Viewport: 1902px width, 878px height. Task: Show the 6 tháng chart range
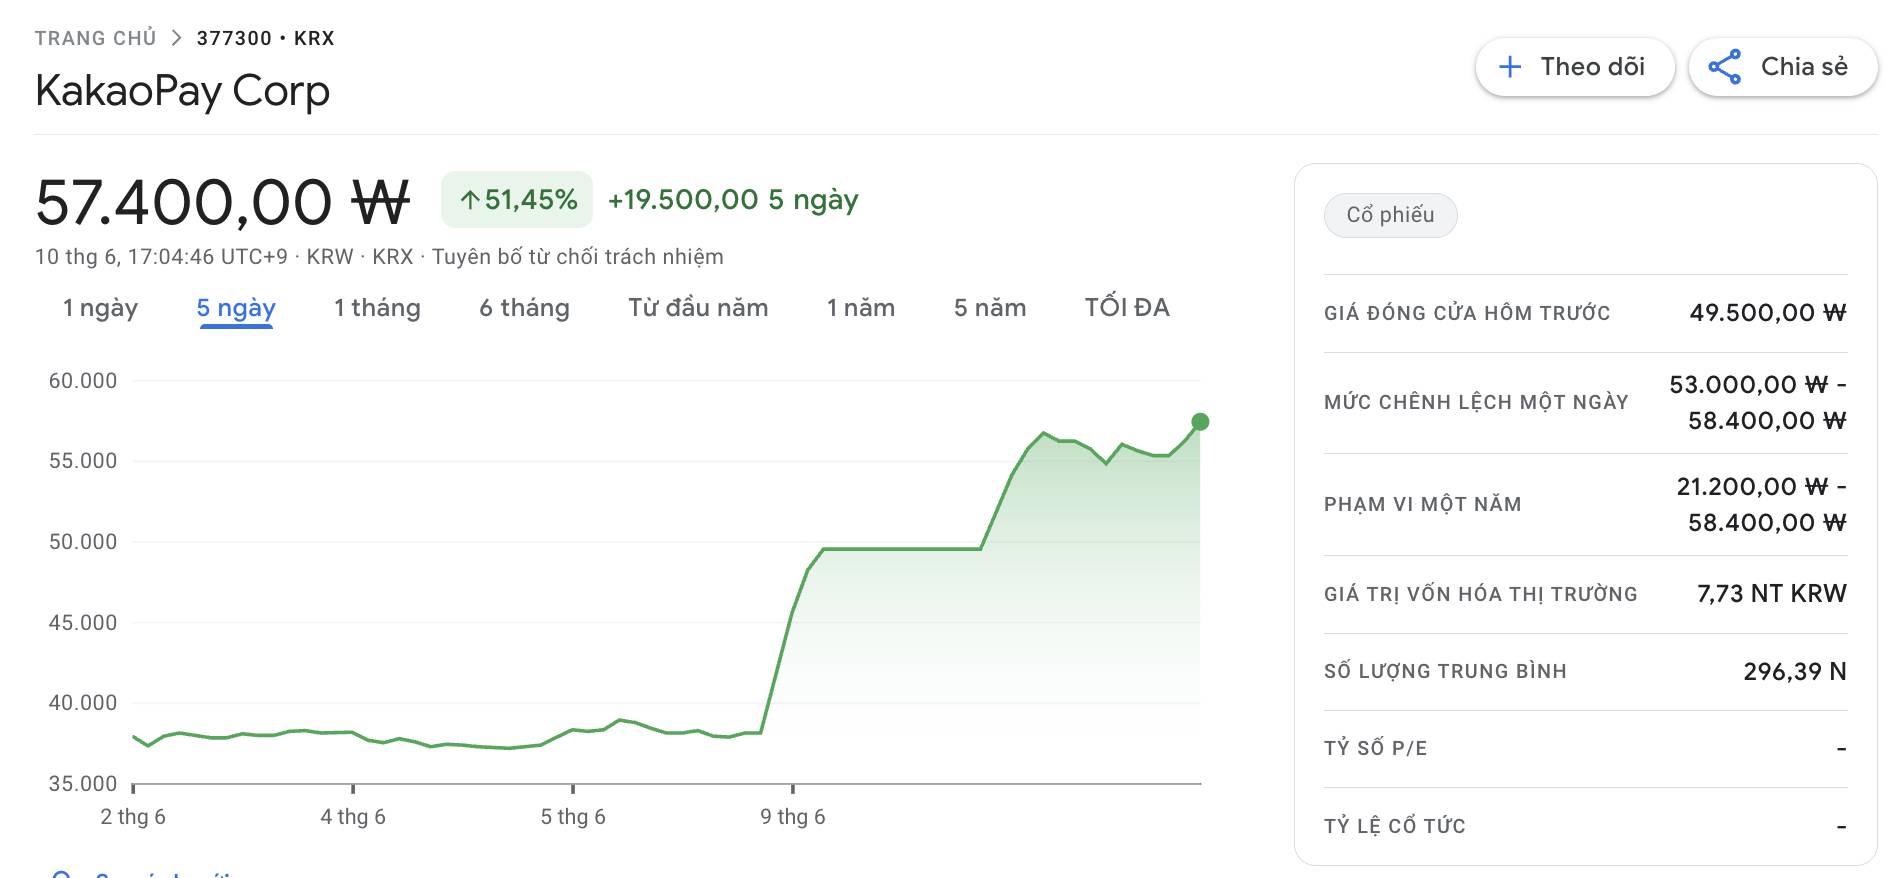524,308
